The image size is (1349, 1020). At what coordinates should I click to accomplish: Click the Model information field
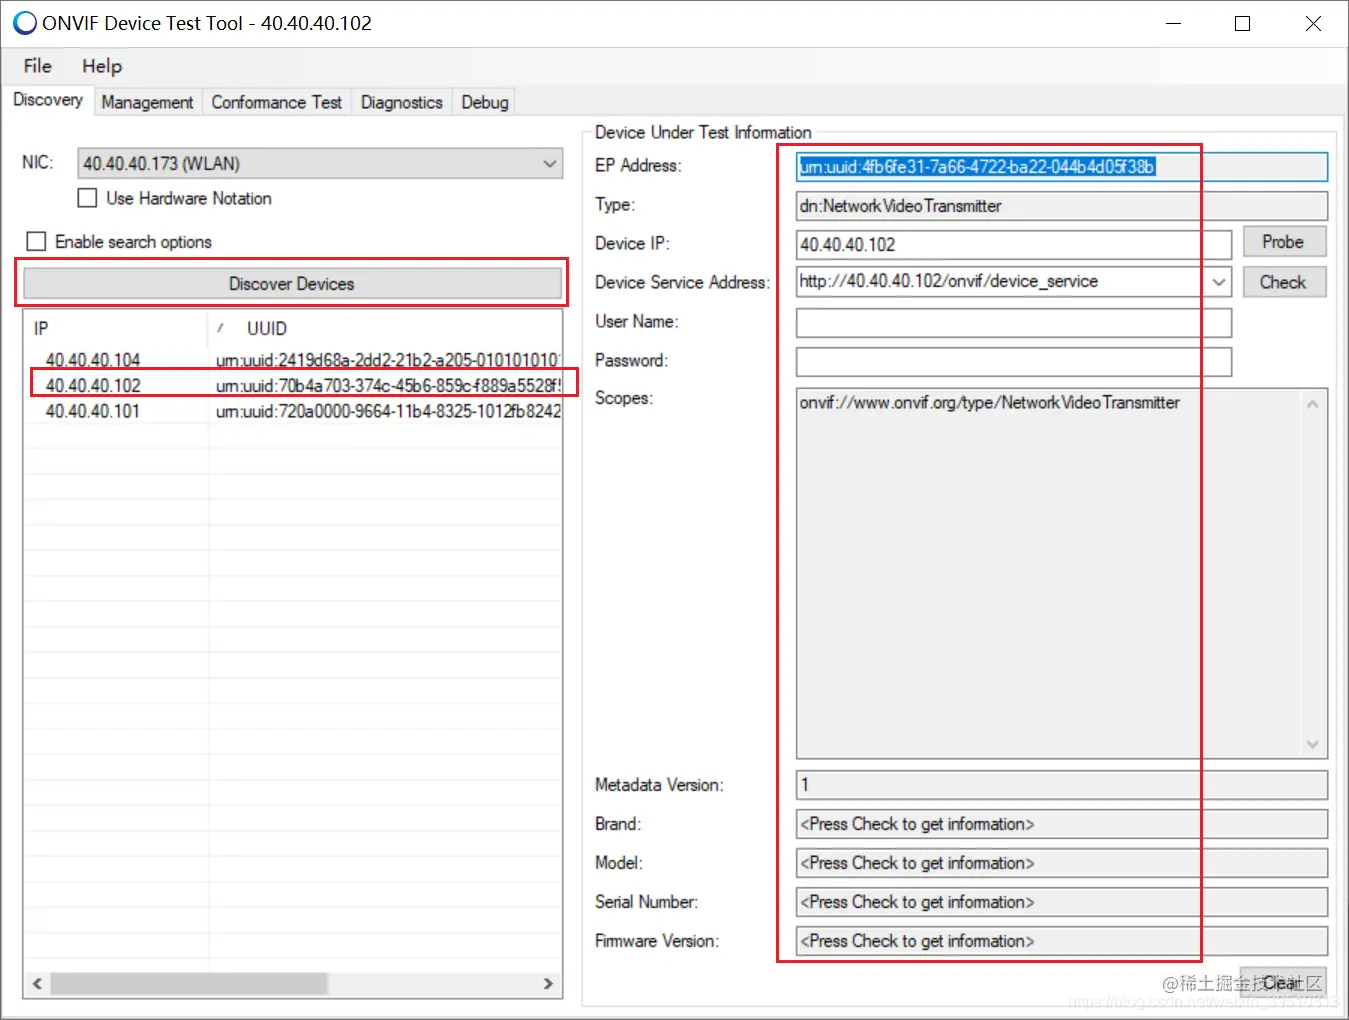1062,863
